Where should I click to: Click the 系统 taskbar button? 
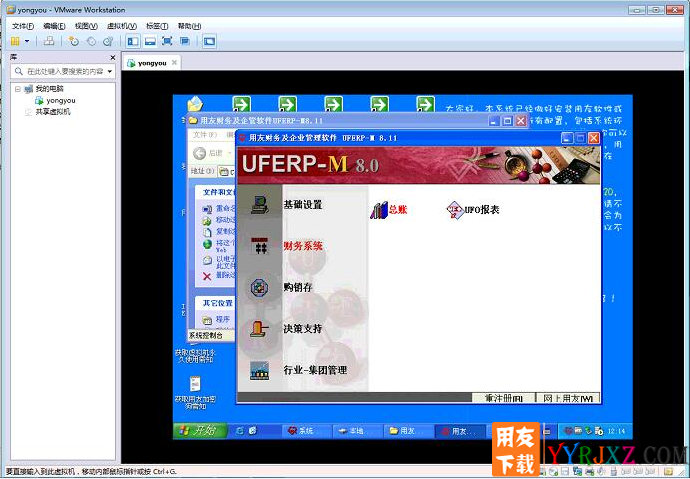point(305,431)
